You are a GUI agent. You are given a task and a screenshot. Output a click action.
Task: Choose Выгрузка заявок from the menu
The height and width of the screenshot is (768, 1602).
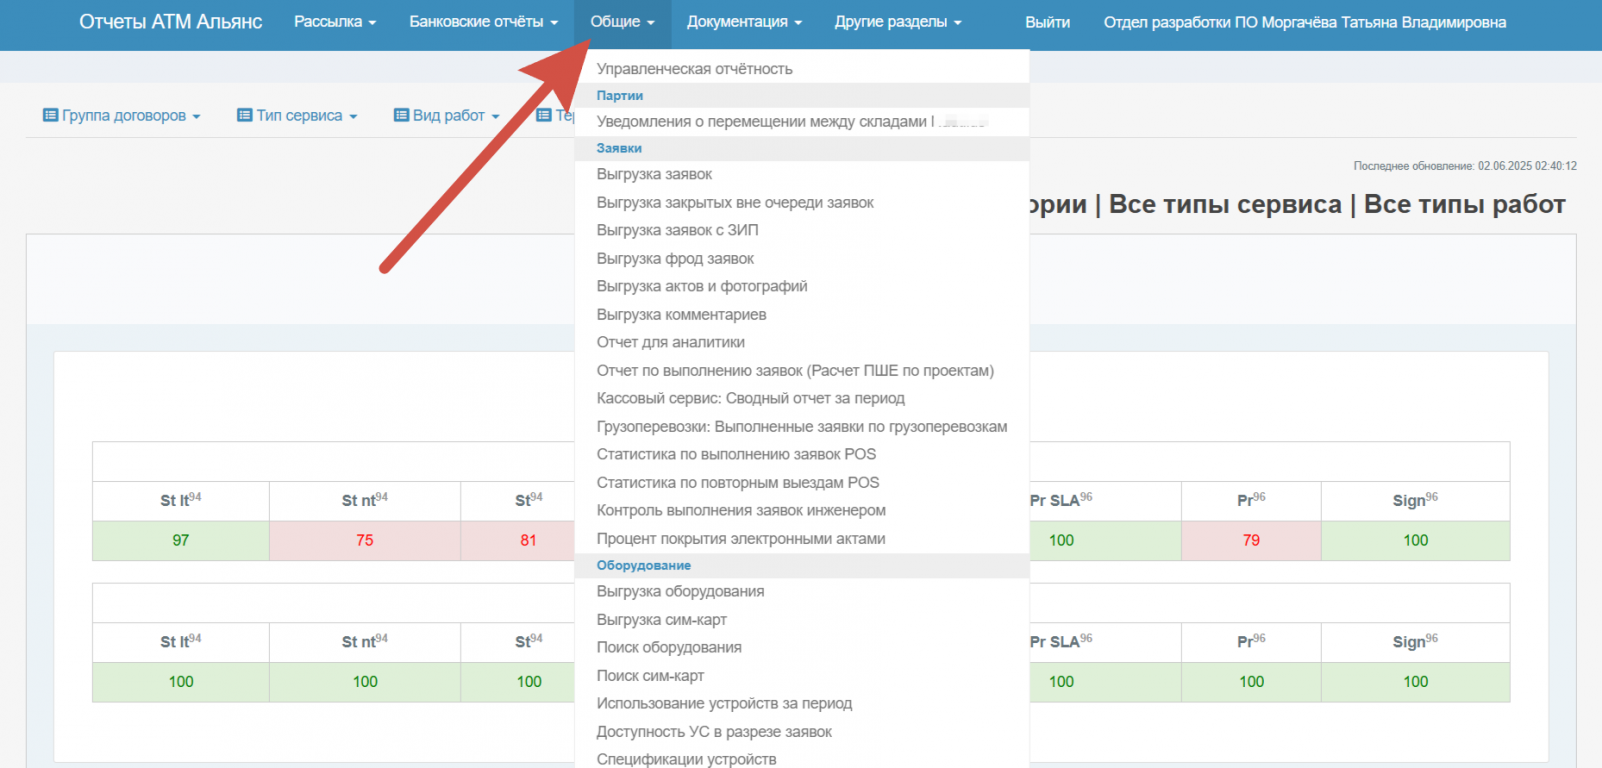(x=654, y=174)
